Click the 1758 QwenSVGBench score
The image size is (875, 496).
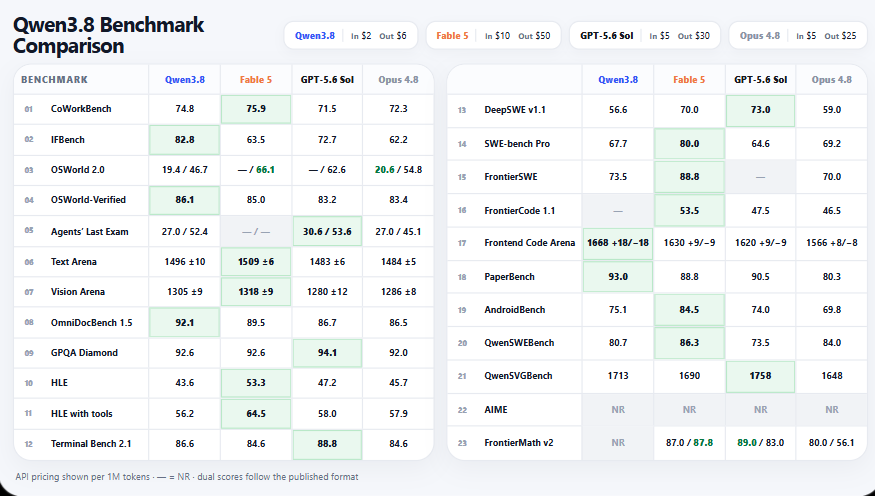(761, 375)
